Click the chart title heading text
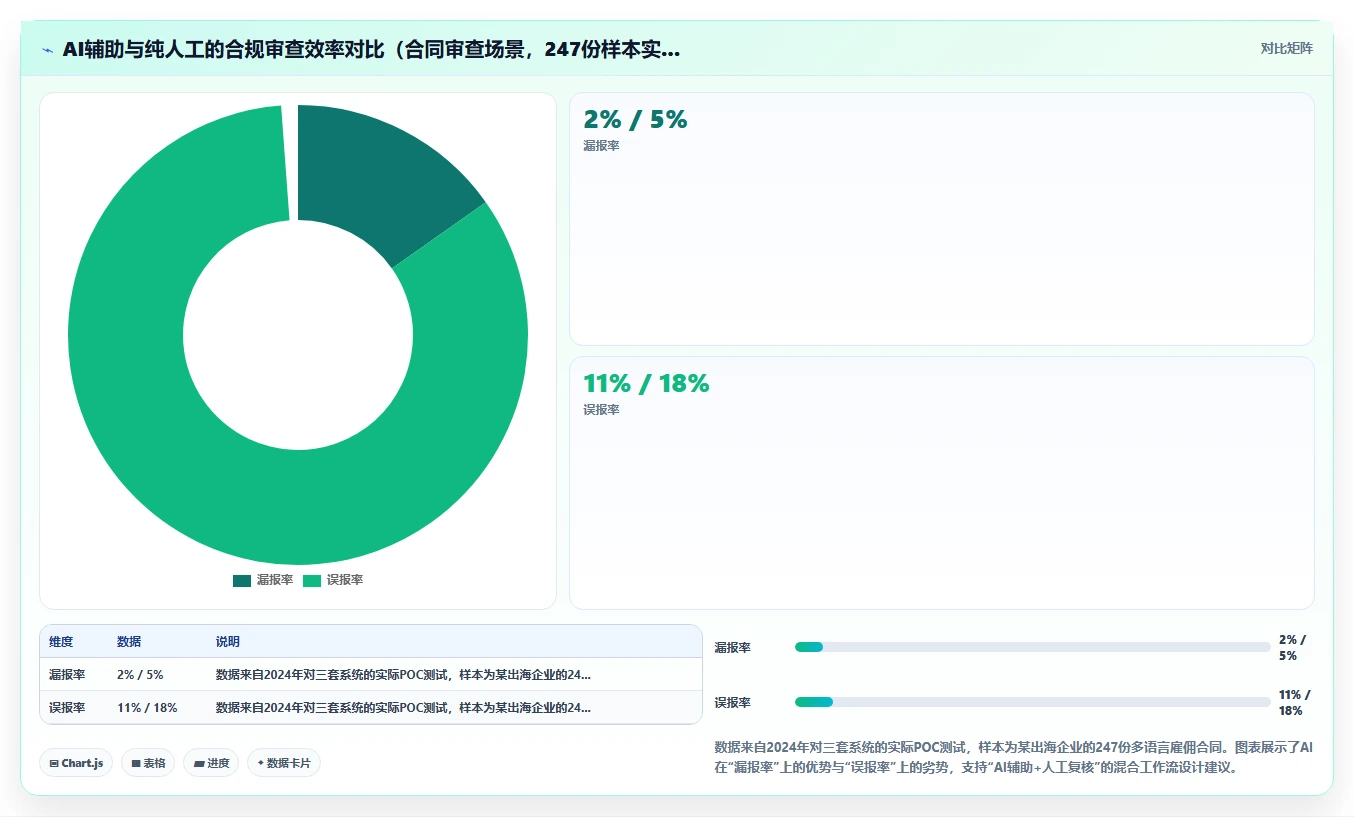 click(x=371, y=50)
